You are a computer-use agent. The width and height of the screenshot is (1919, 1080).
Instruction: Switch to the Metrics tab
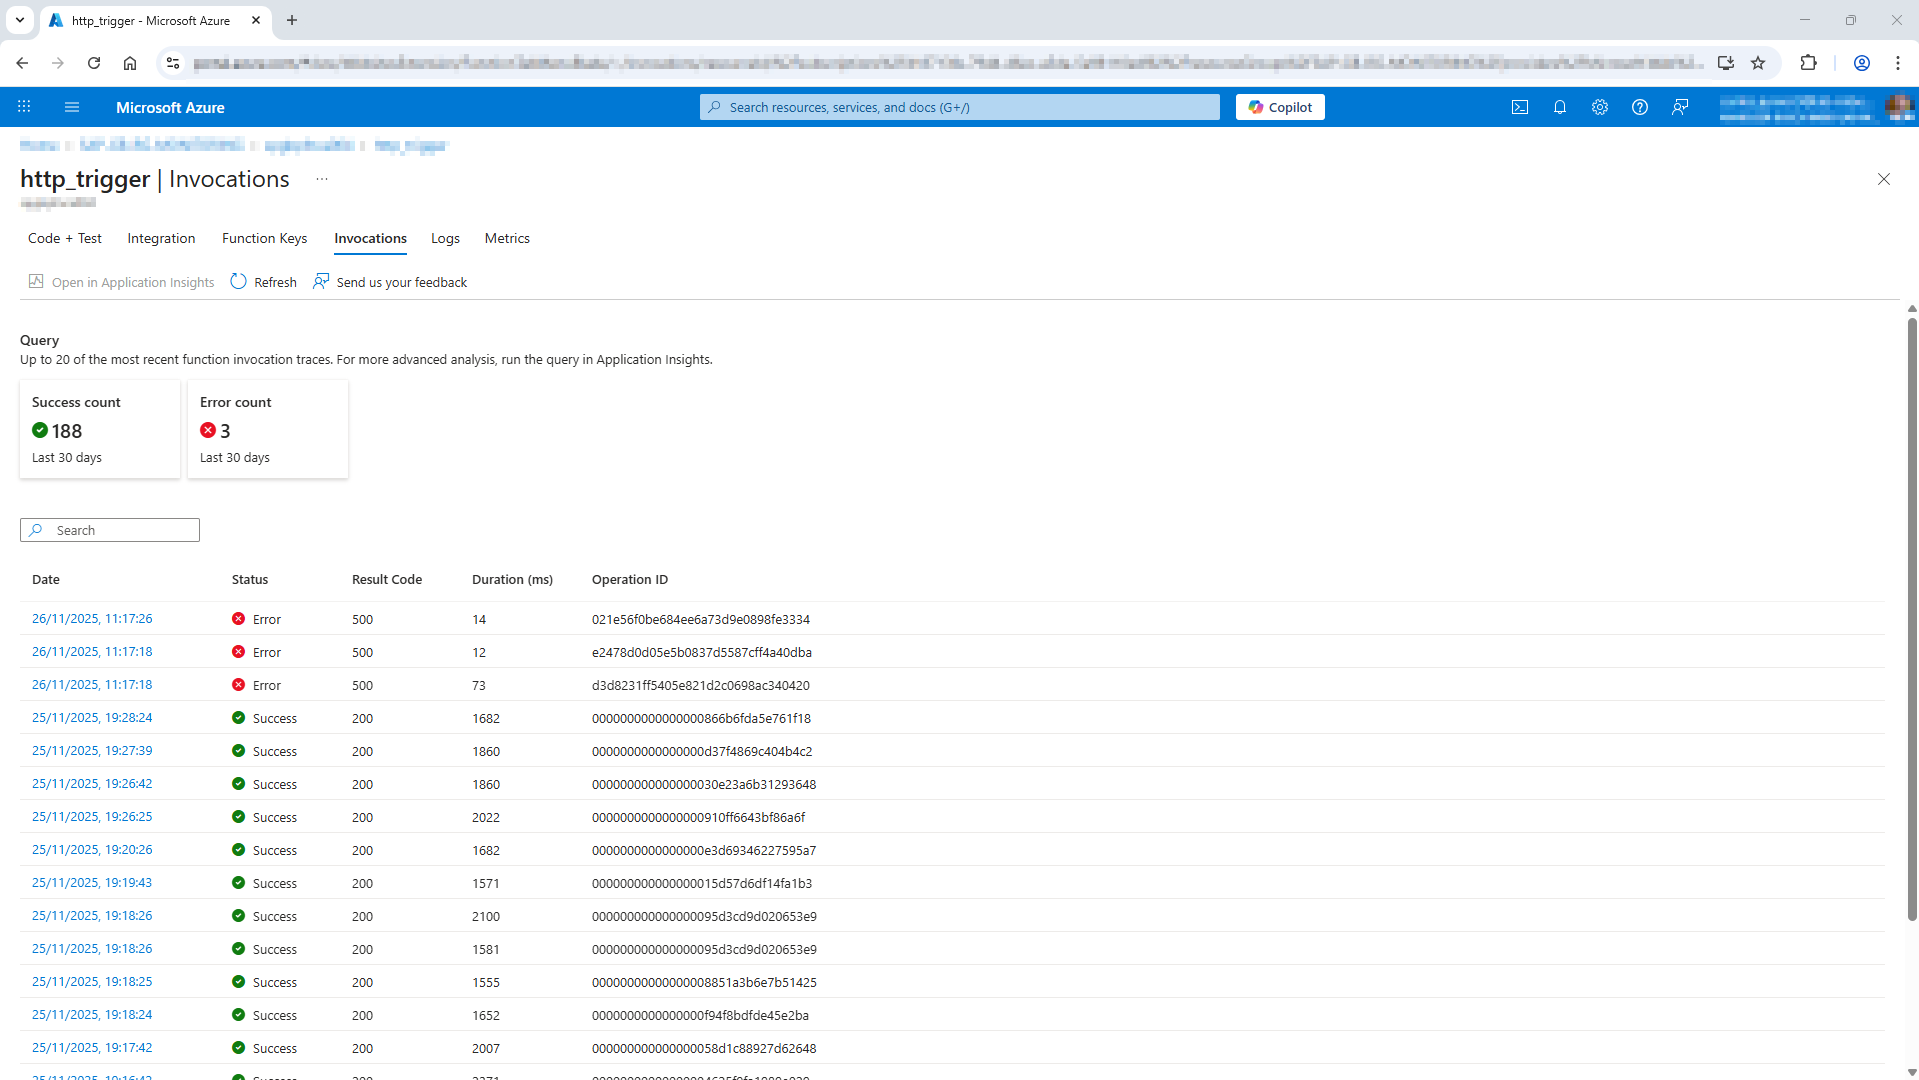click(x=507, y=238)
